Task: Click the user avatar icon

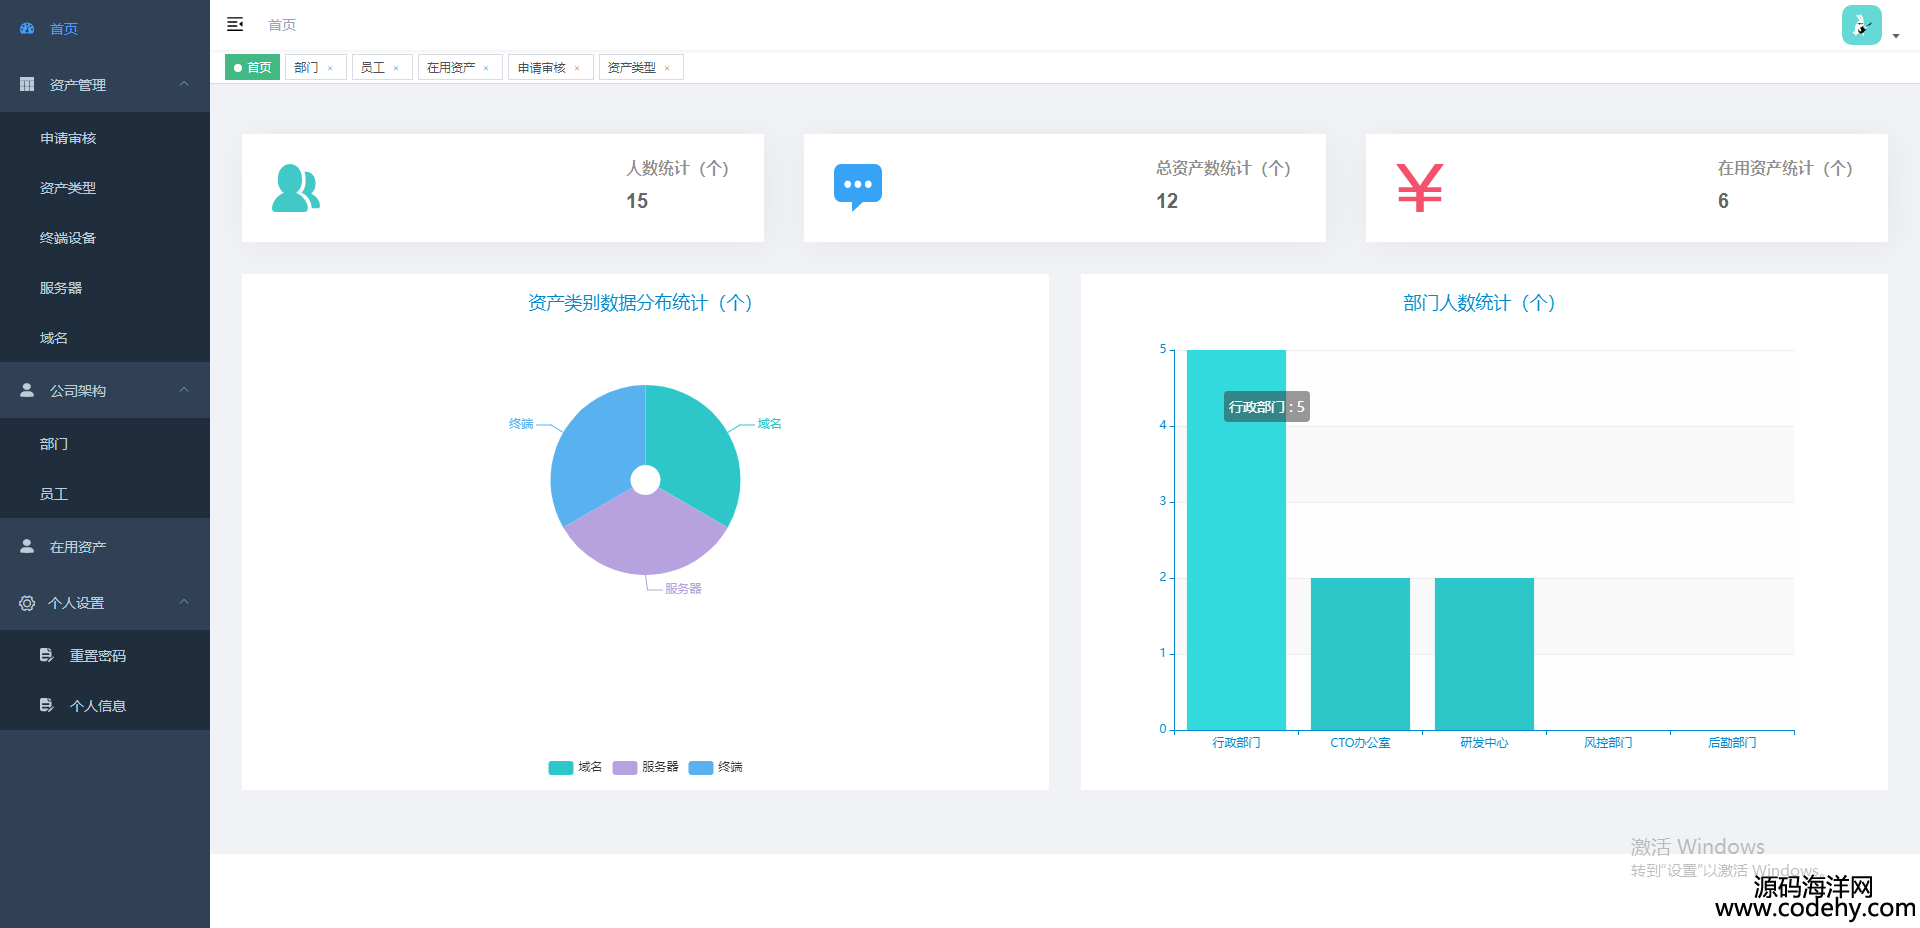Action: tap(1861, 25)
